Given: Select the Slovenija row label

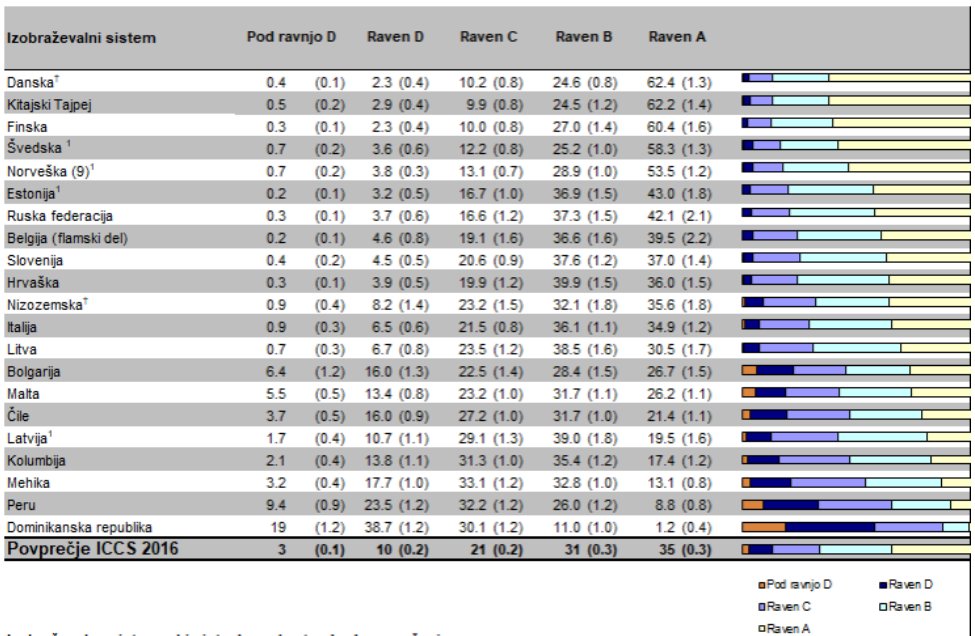Looking at the screenshot, I should (x=34, y=260).
